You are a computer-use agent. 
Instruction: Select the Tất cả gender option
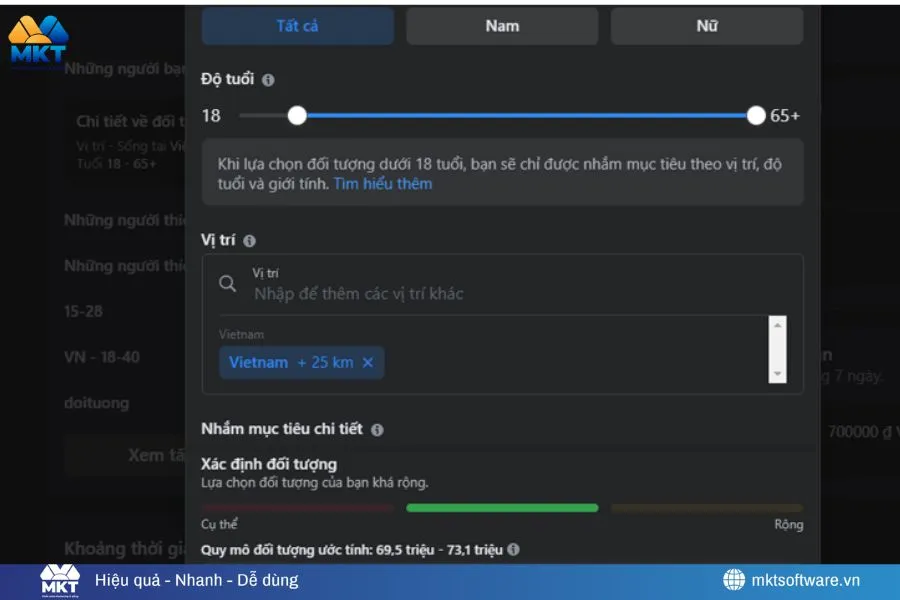(x=297, y=25)
